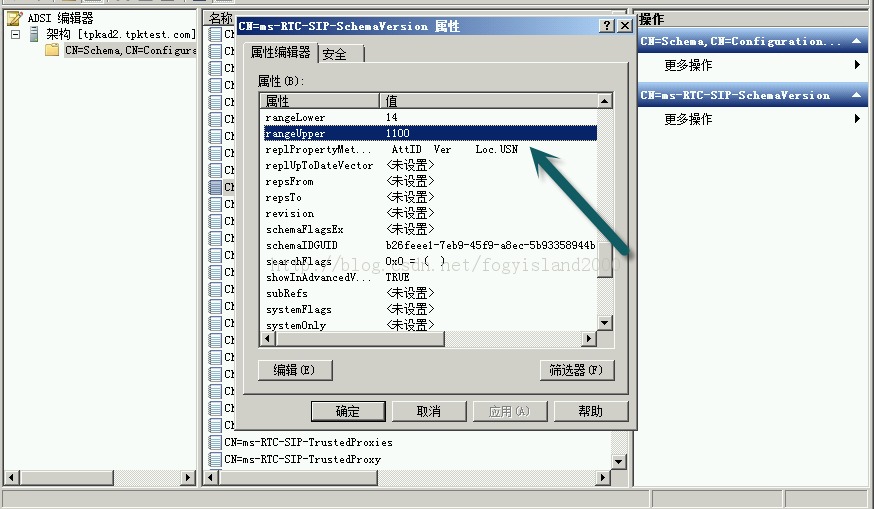The height and width of the screenshot is (509, 874).
Task: Select the schemaIDGUID attribute row
Action: click(x=429, y=245)
